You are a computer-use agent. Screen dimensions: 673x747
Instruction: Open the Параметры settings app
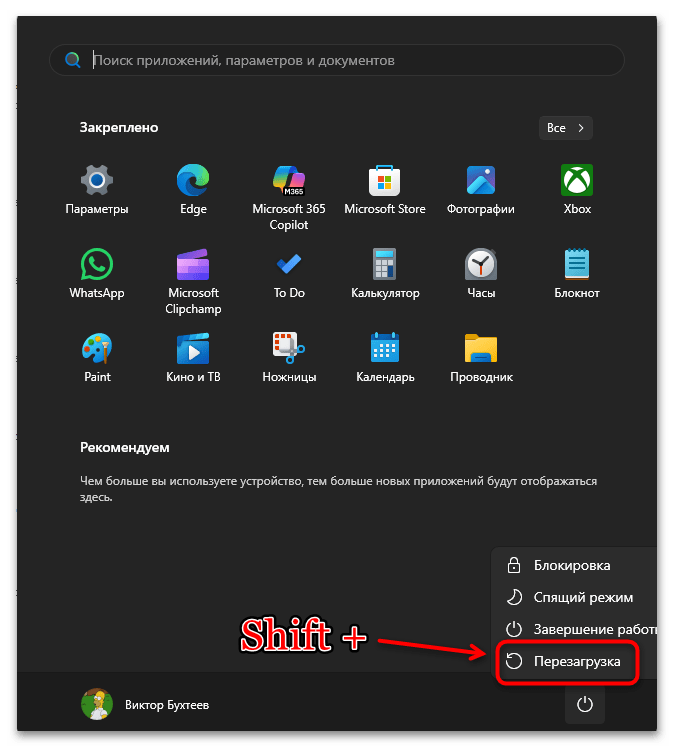pyautogui.click(x=97, y=190)
